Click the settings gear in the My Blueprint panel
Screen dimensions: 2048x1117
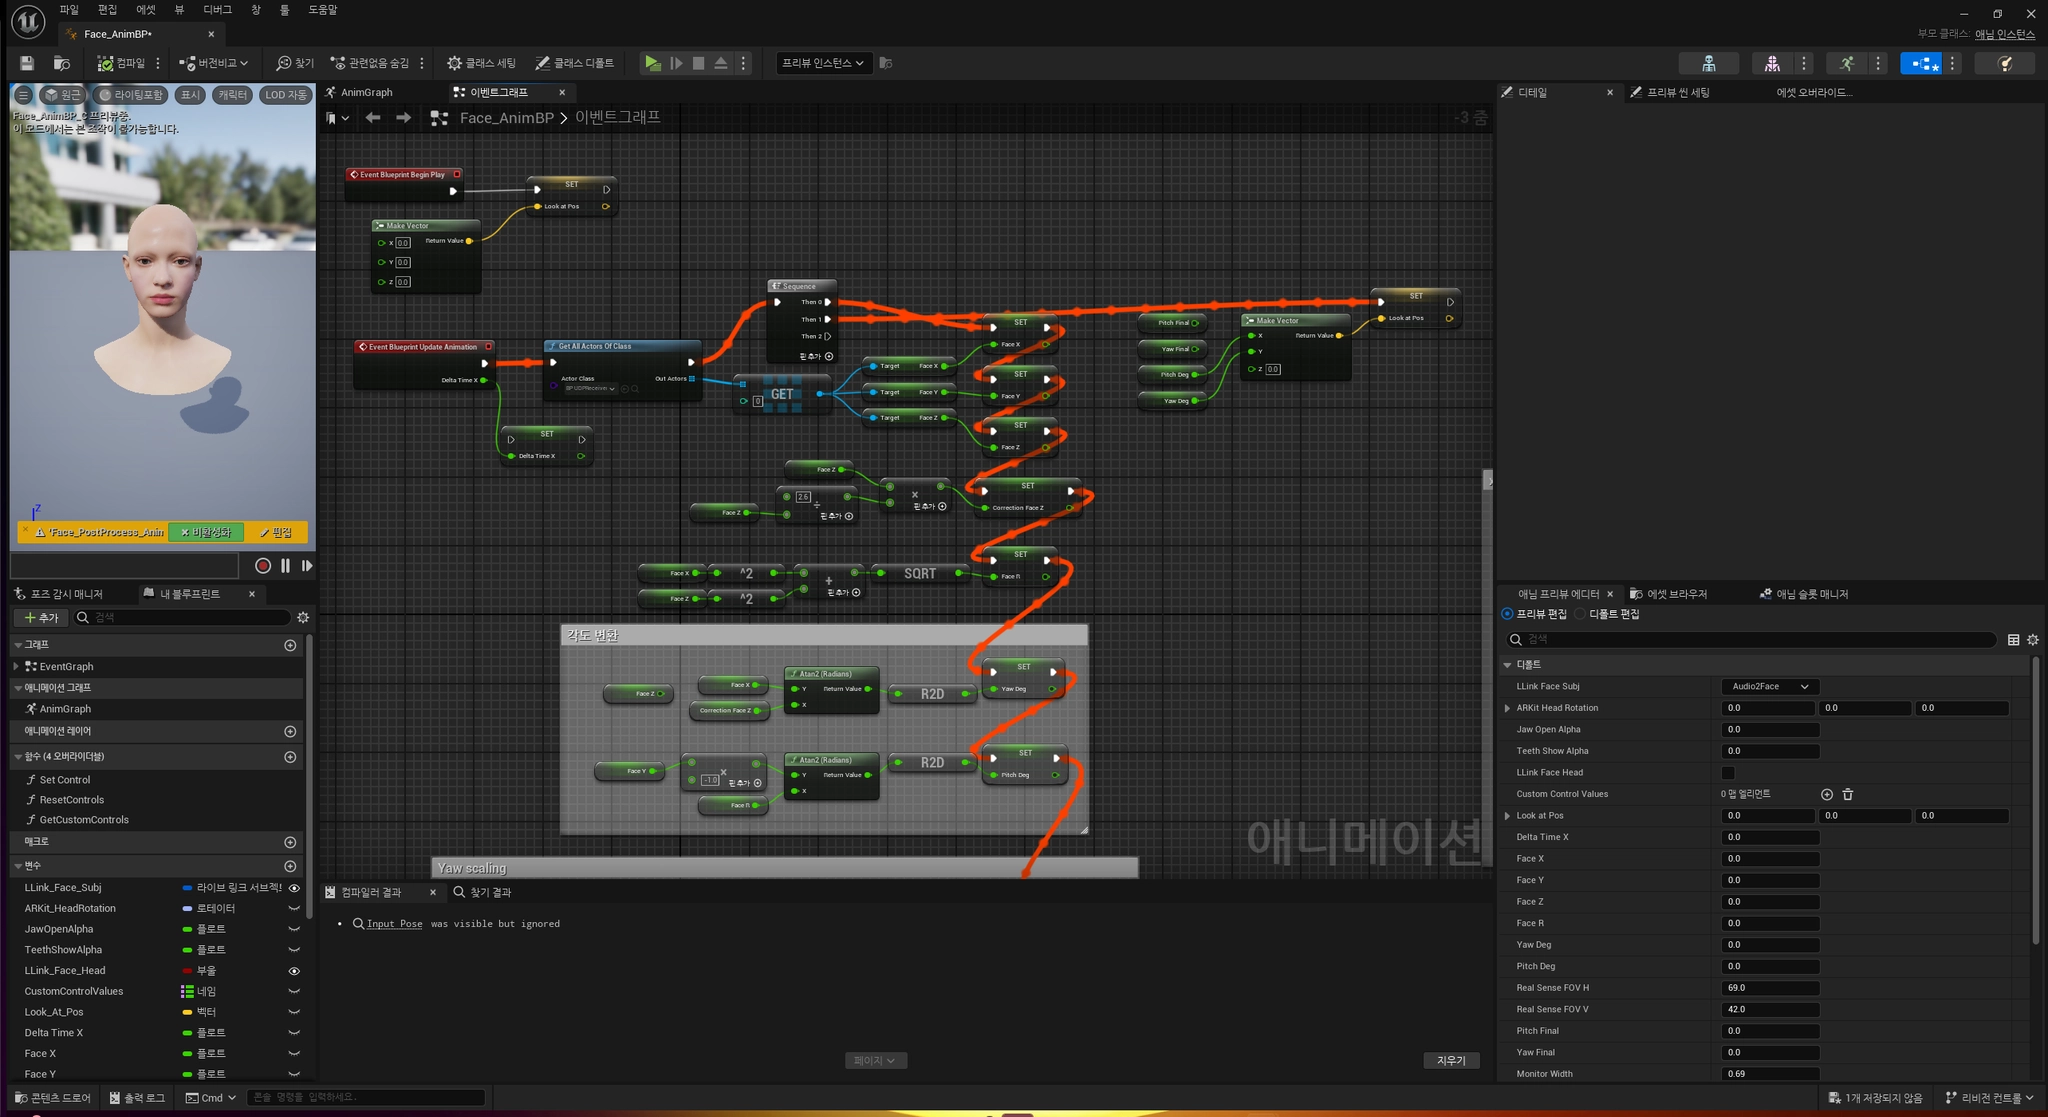point(303,618)
